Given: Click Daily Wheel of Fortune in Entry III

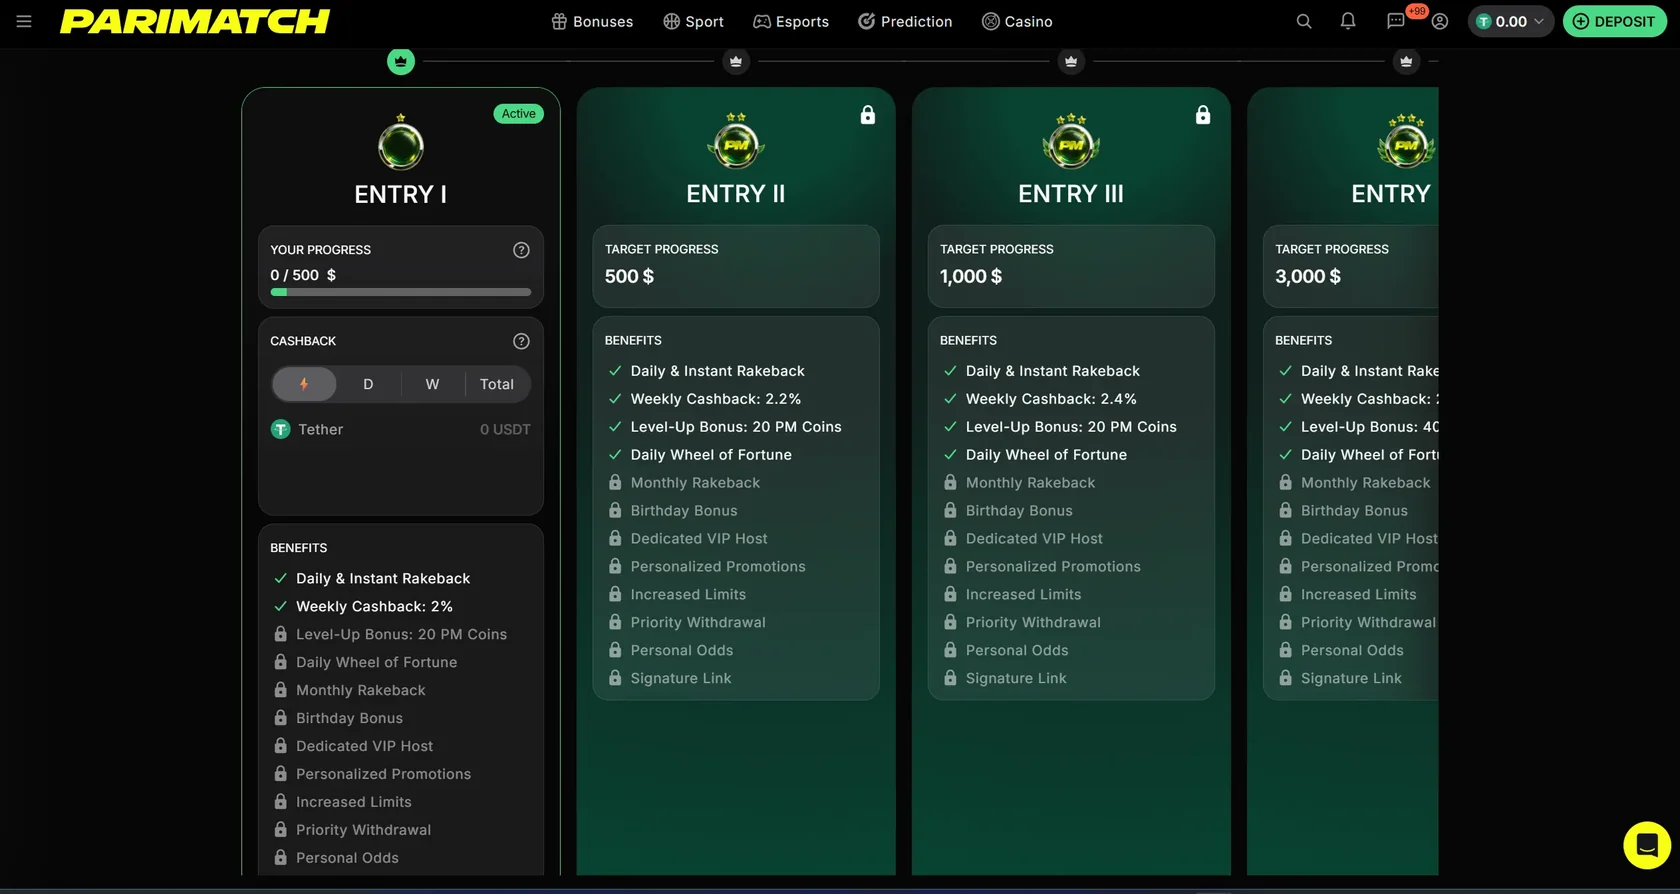Looking at the screenshot, I should (x=1046, y=454).
